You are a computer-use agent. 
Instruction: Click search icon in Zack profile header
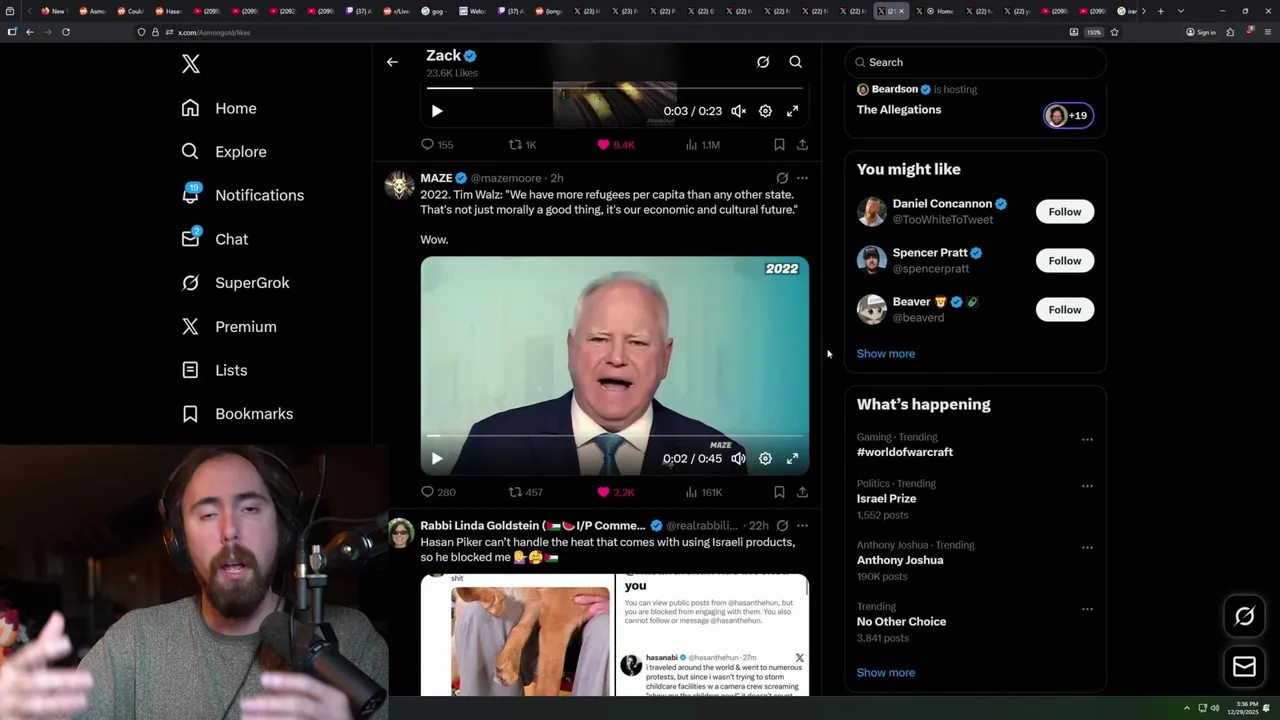pyautogui.click(x=796, y=62)
